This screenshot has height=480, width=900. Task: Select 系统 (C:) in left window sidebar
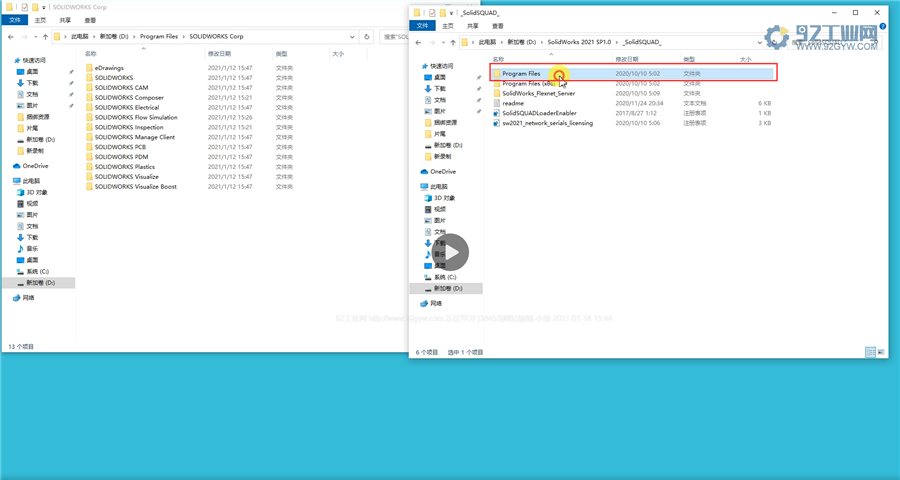click(x=33, y=272)
